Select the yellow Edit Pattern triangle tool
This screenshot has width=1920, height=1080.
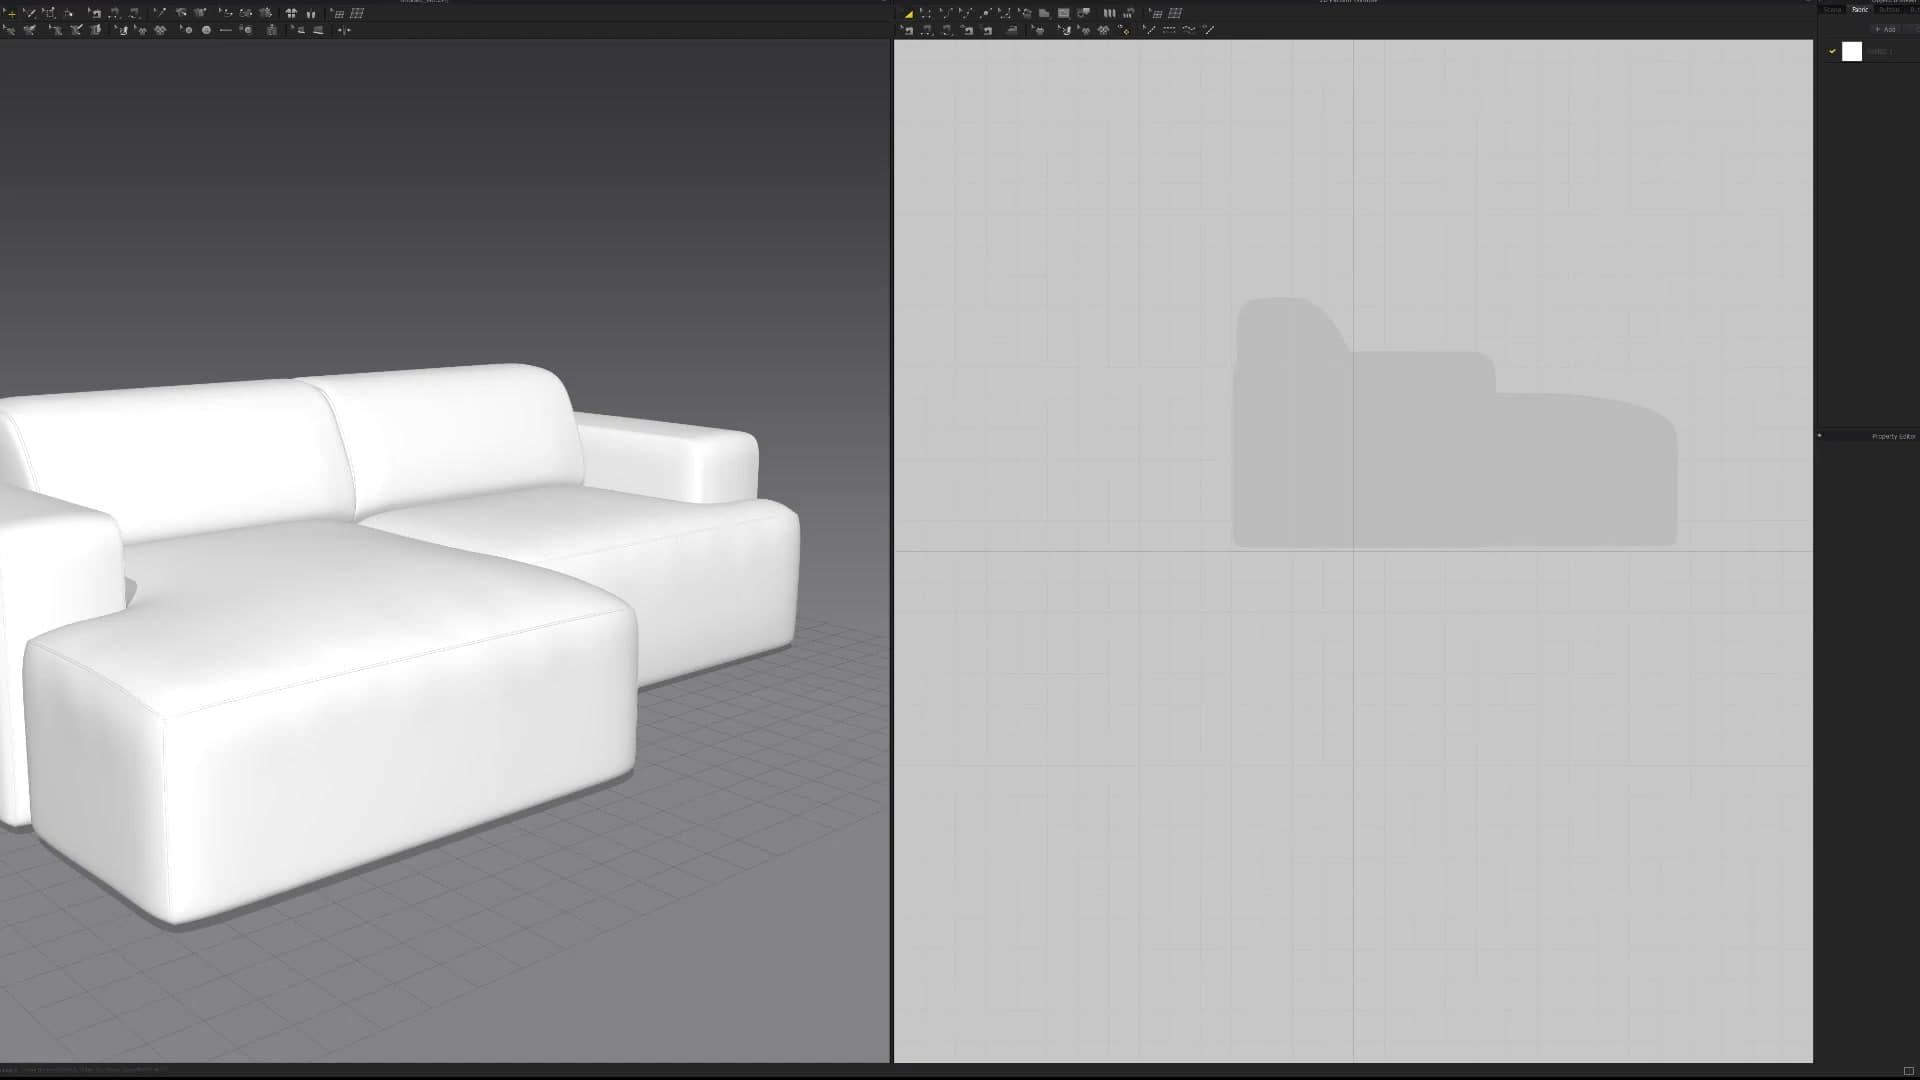(909, 13)
